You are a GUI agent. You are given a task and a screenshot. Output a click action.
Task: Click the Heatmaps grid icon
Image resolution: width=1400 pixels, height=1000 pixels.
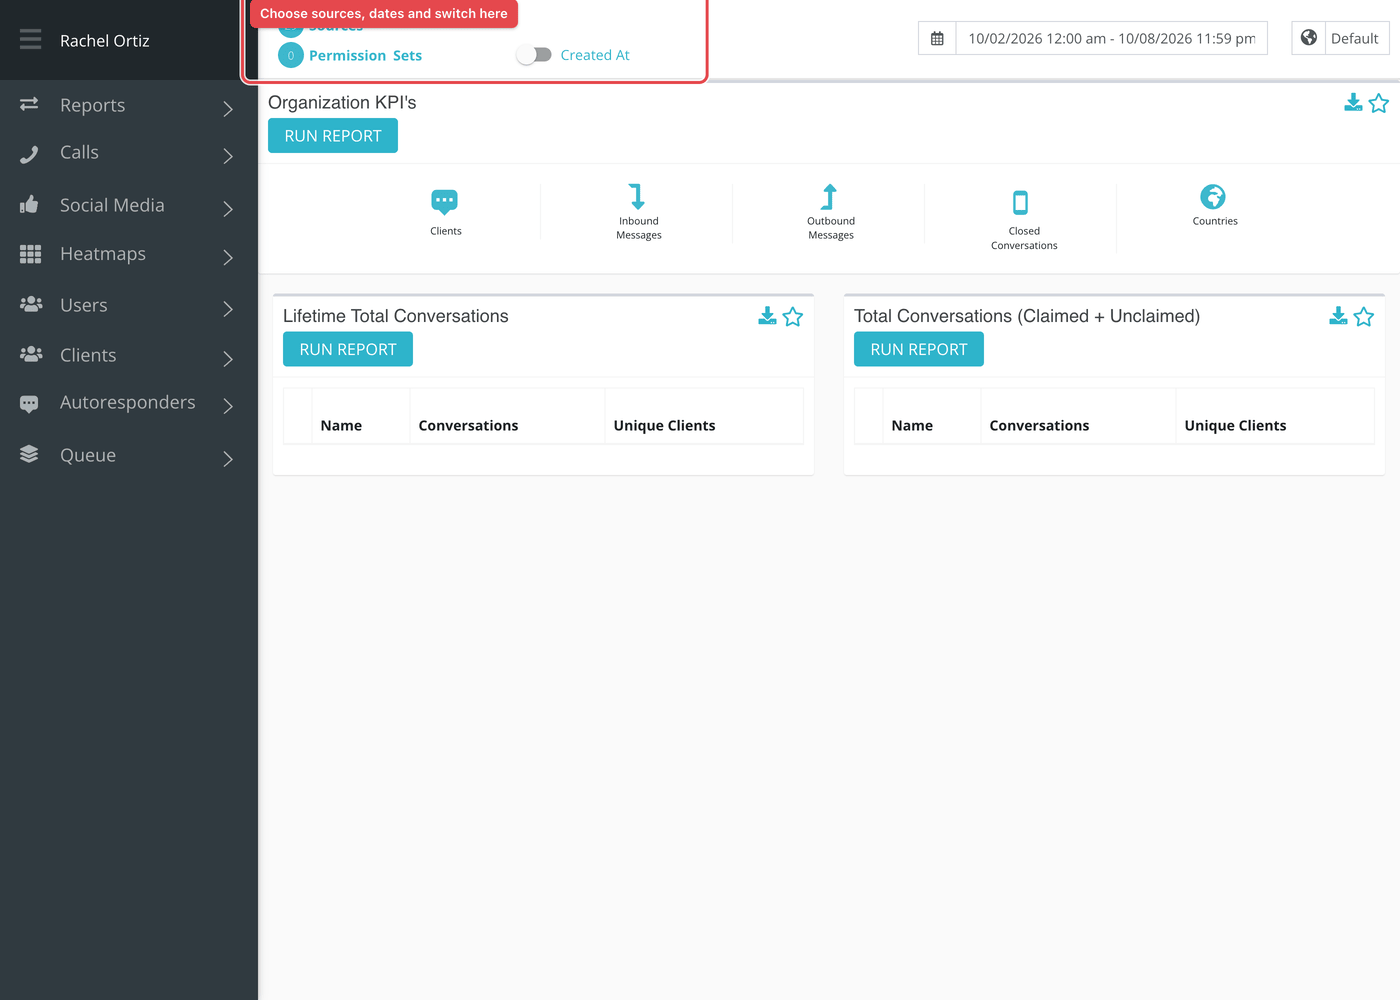(30, 254)
